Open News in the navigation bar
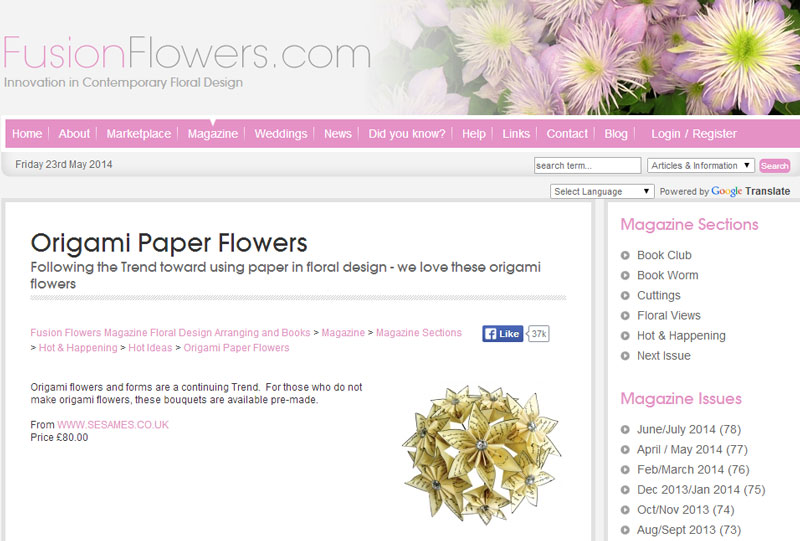 click(x=338, y=134)
